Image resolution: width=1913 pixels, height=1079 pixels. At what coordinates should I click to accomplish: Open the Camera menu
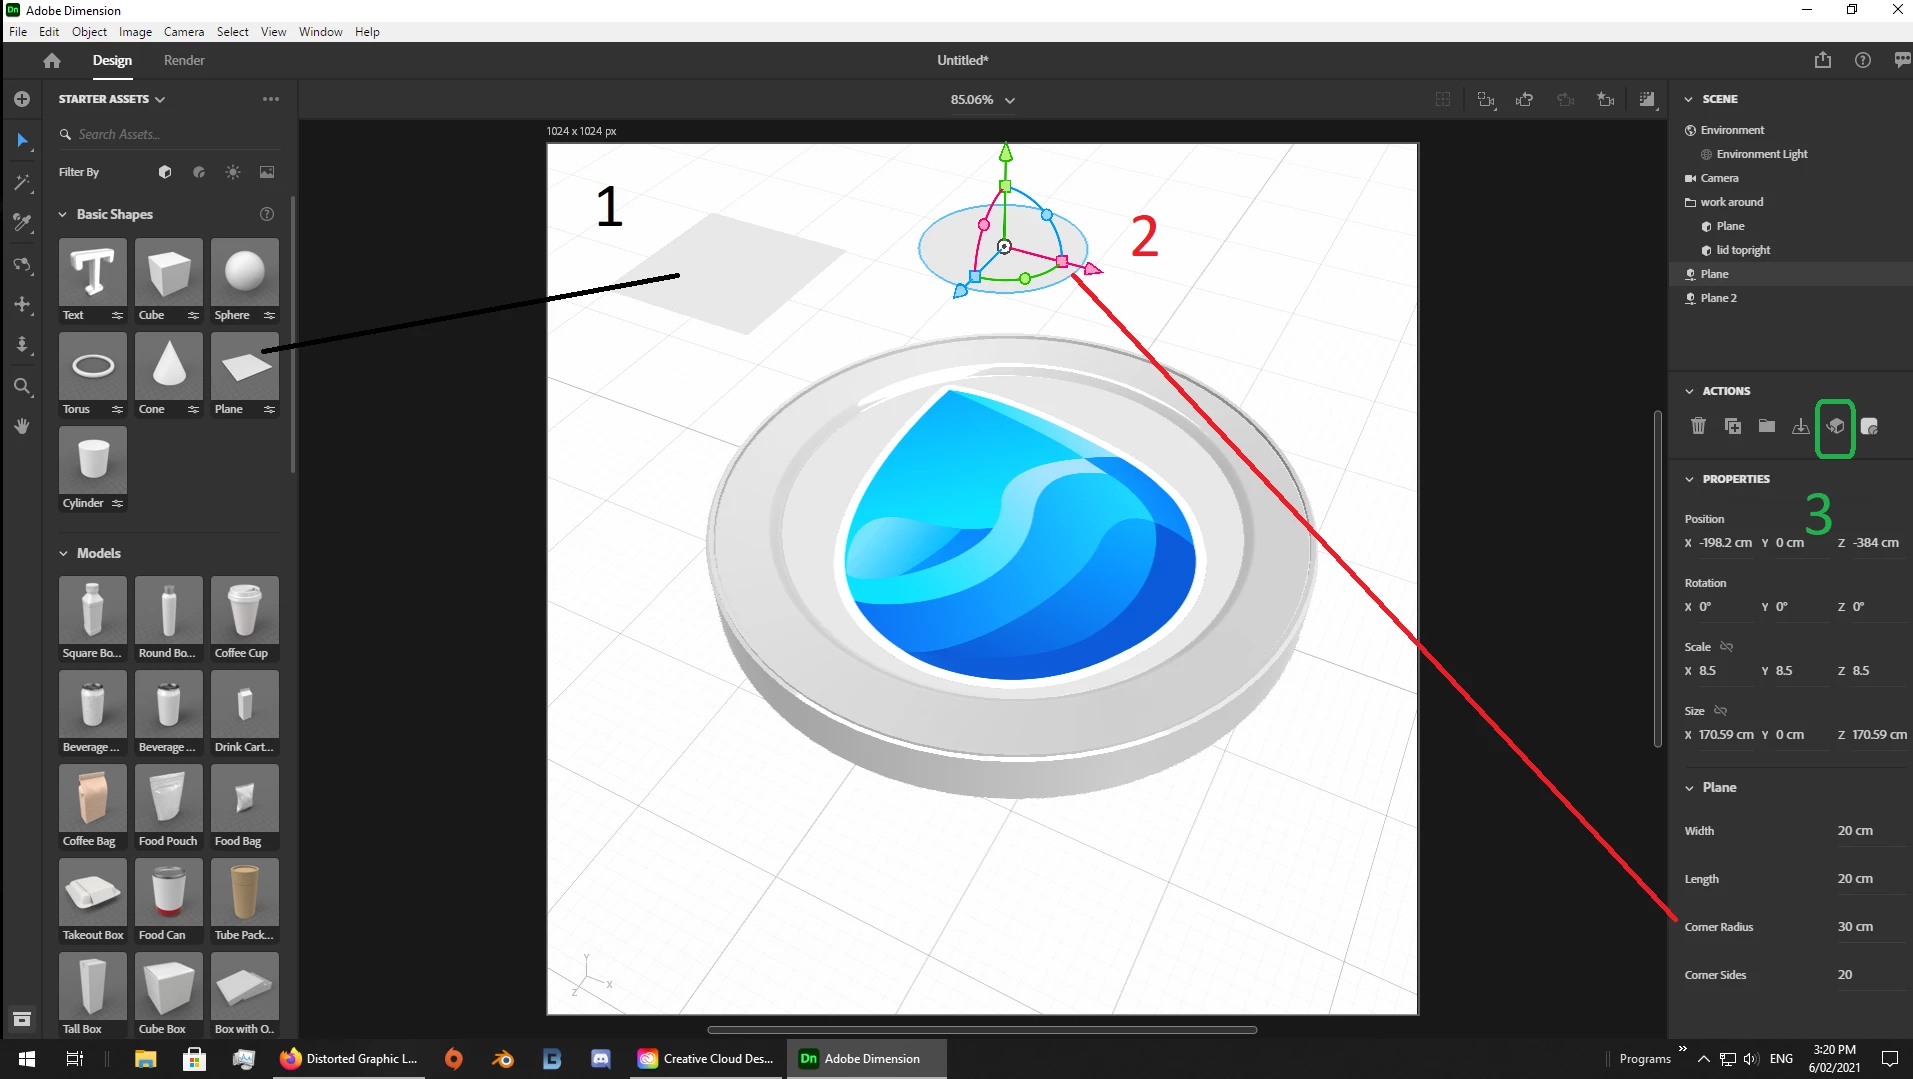(x=184, y=32)
